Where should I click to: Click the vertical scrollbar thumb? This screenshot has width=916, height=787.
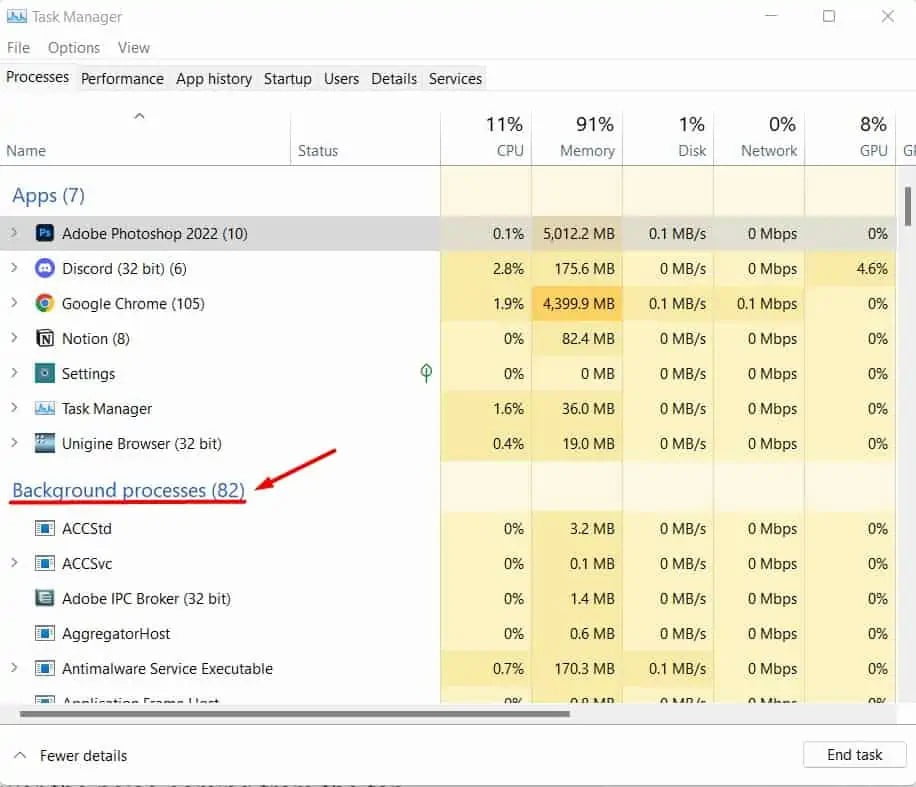tap(907, 206)
